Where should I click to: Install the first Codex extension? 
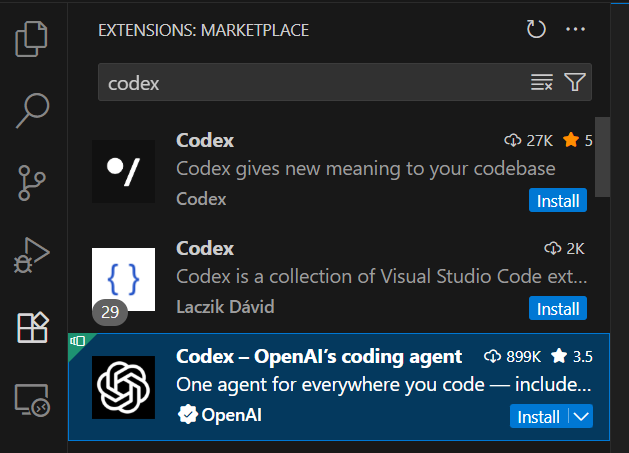tap(558, 200)
